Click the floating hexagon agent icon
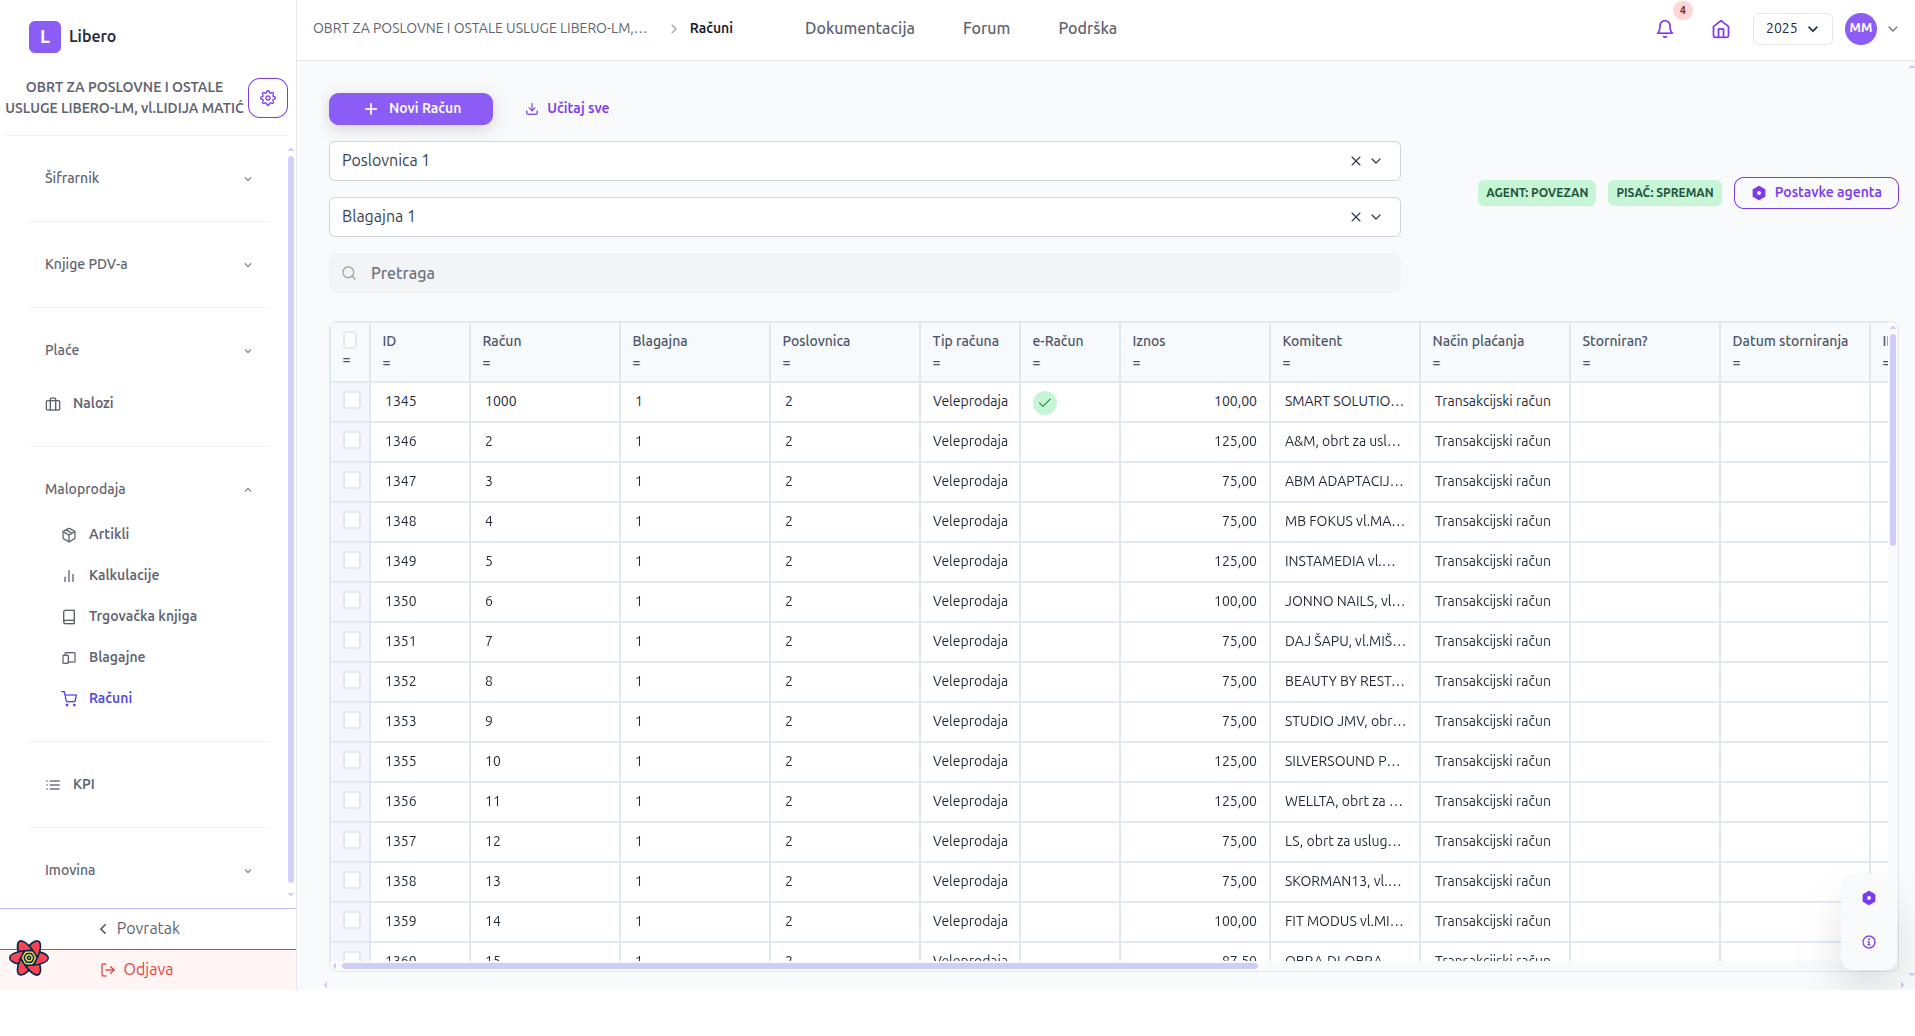 [x=1868, y=898]
